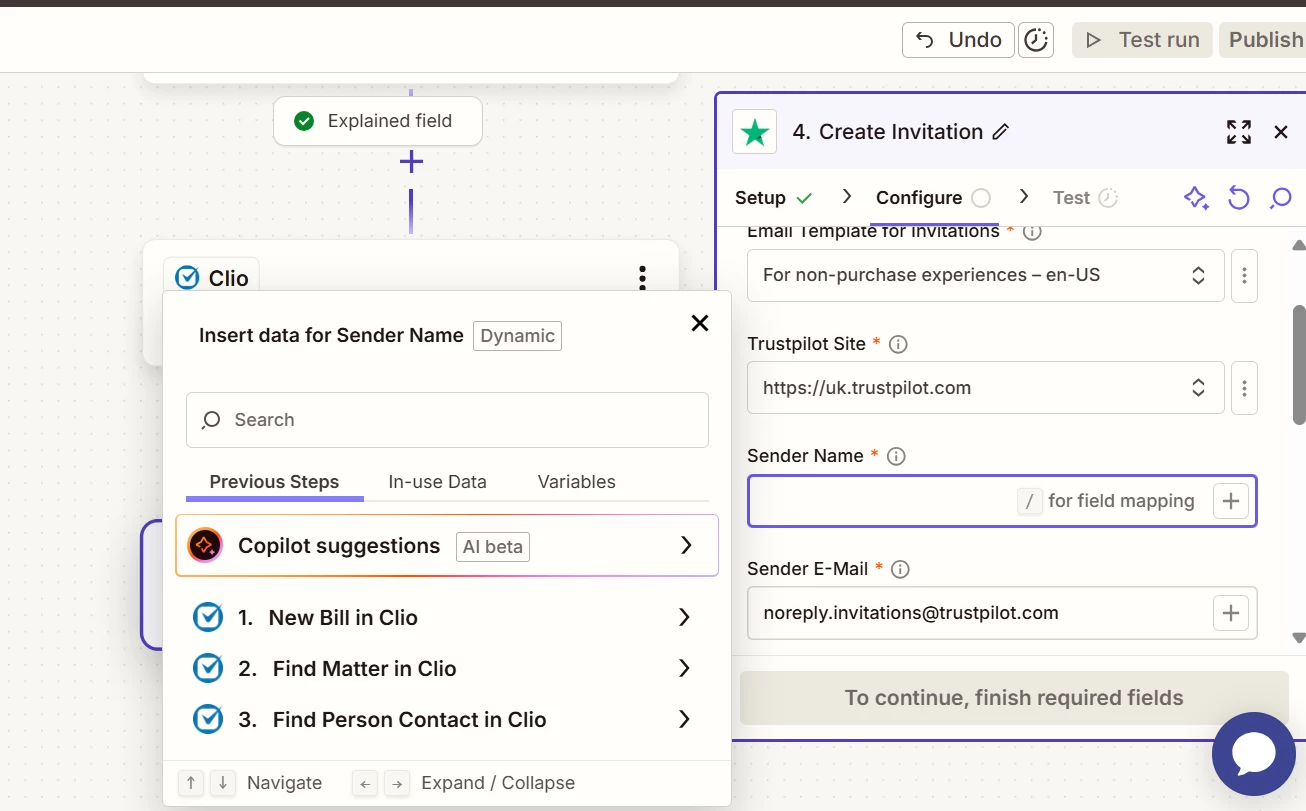1306x811 pixels.
Task: Click the right arrow expand key
Action: [397, 783]
